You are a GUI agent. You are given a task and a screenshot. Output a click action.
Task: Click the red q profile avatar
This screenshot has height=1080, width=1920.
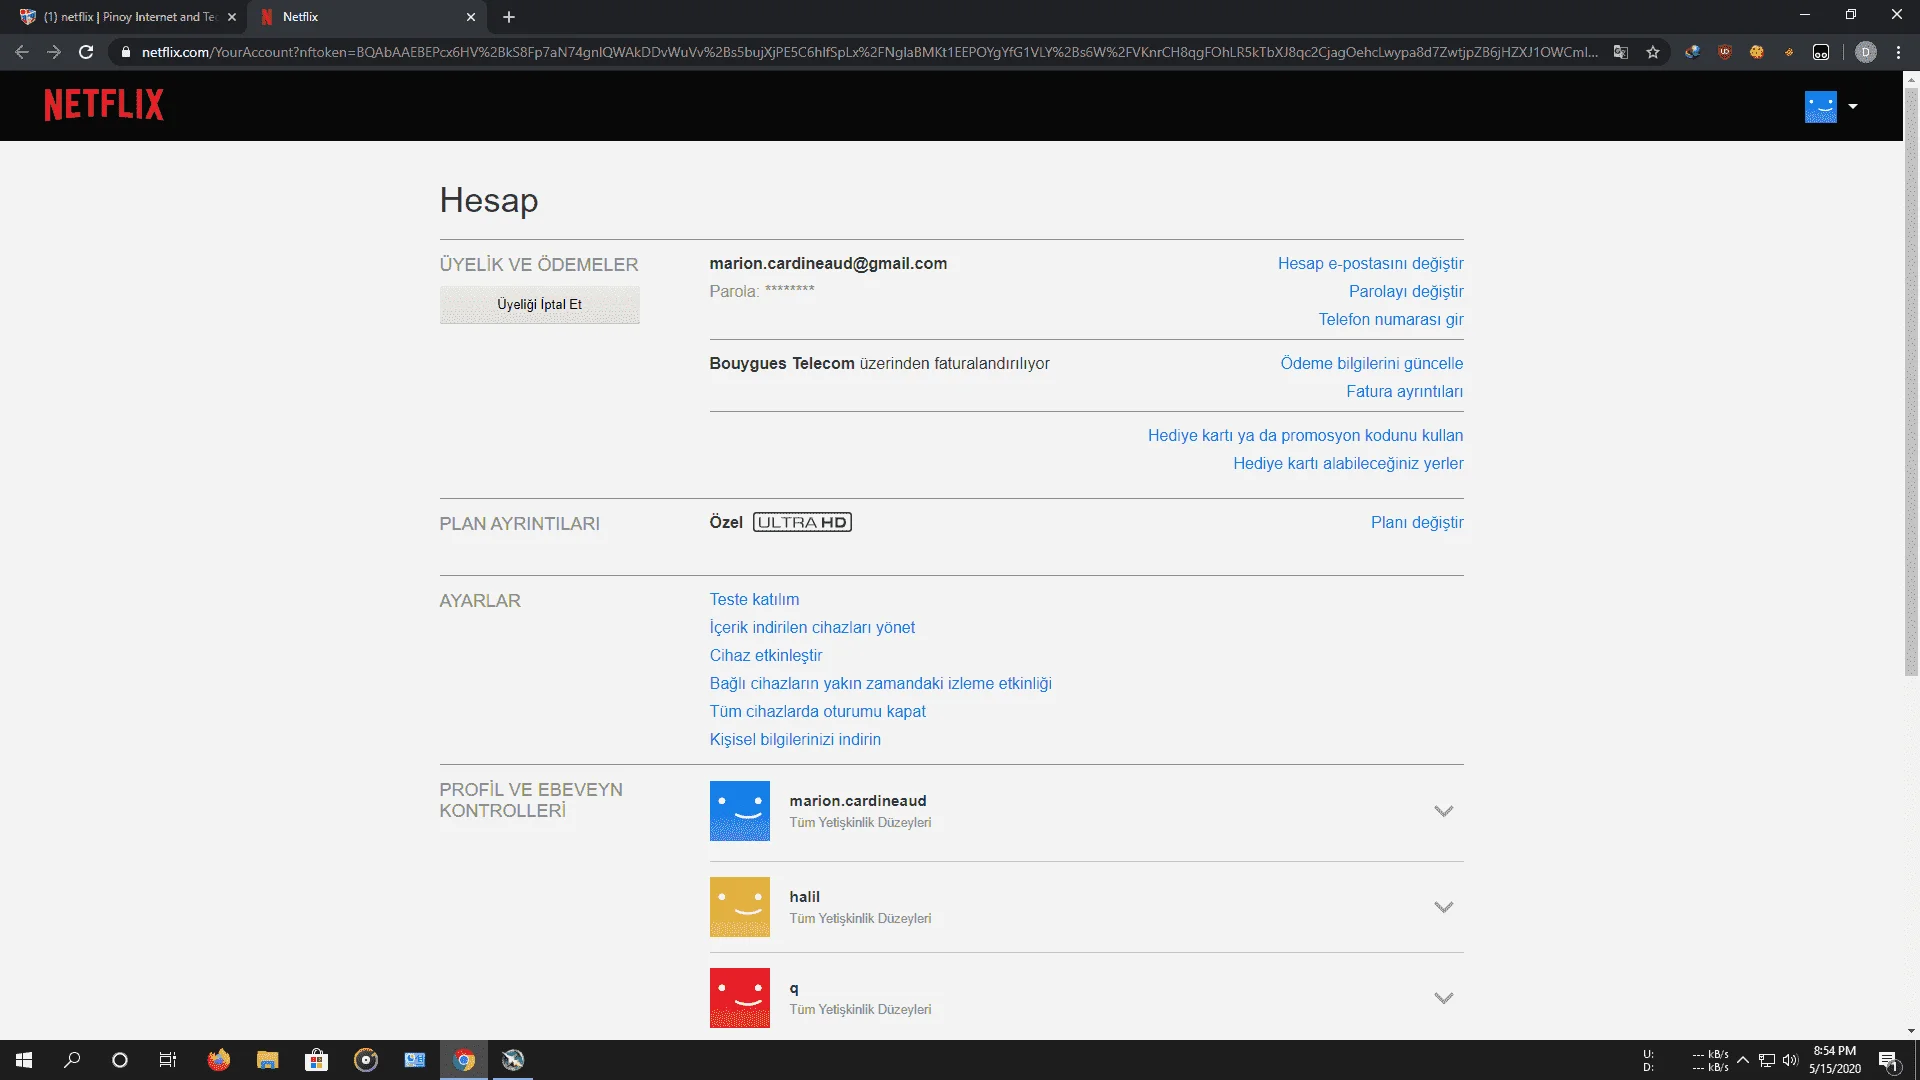pos(740,998)
